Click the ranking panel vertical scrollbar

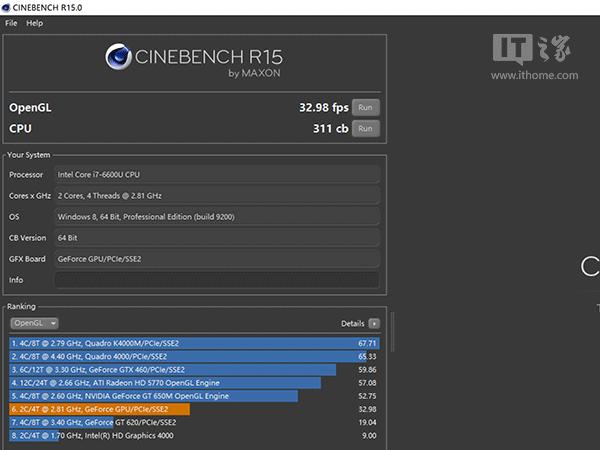393,332
